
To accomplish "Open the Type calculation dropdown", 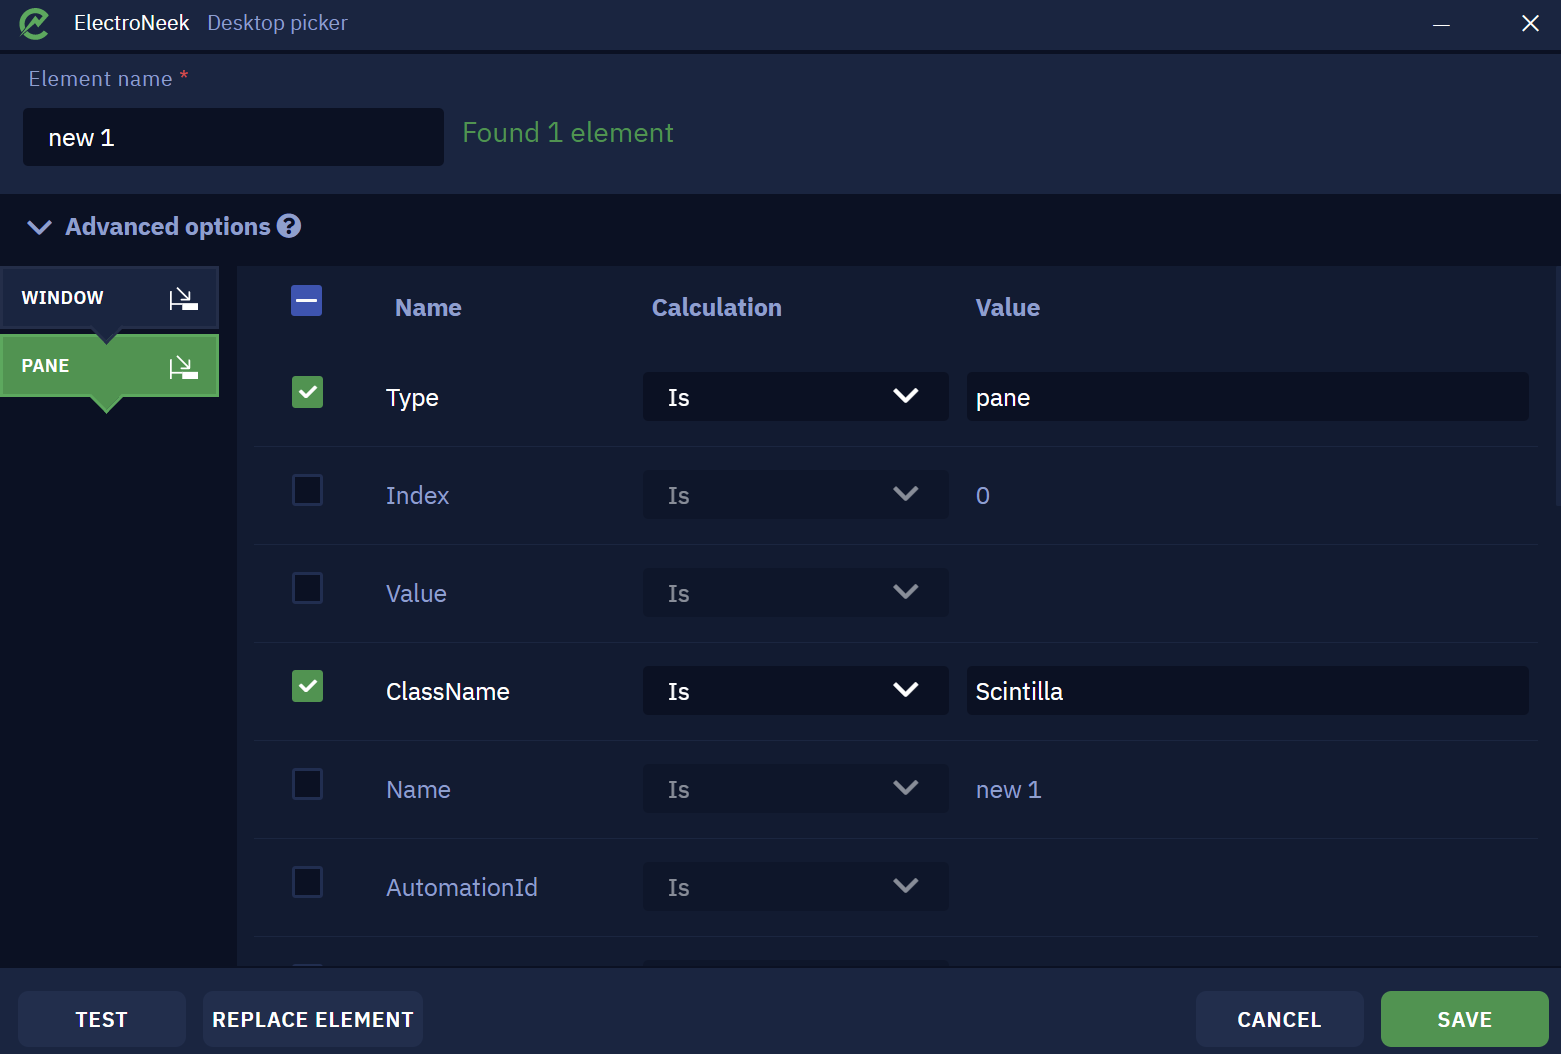I will click(x=795, y=396).
